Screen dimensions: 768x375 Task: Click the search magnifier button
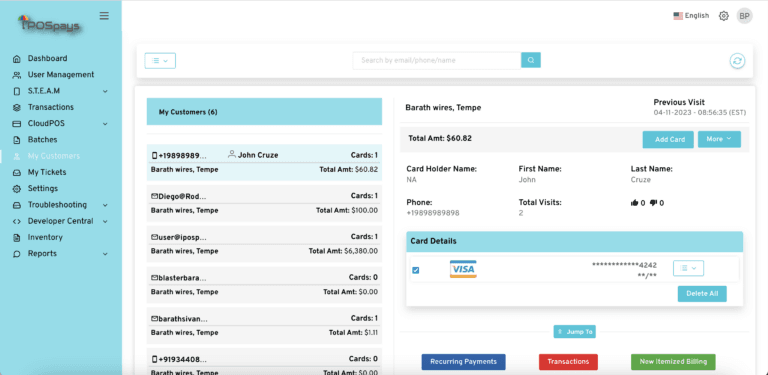[531, 60]
